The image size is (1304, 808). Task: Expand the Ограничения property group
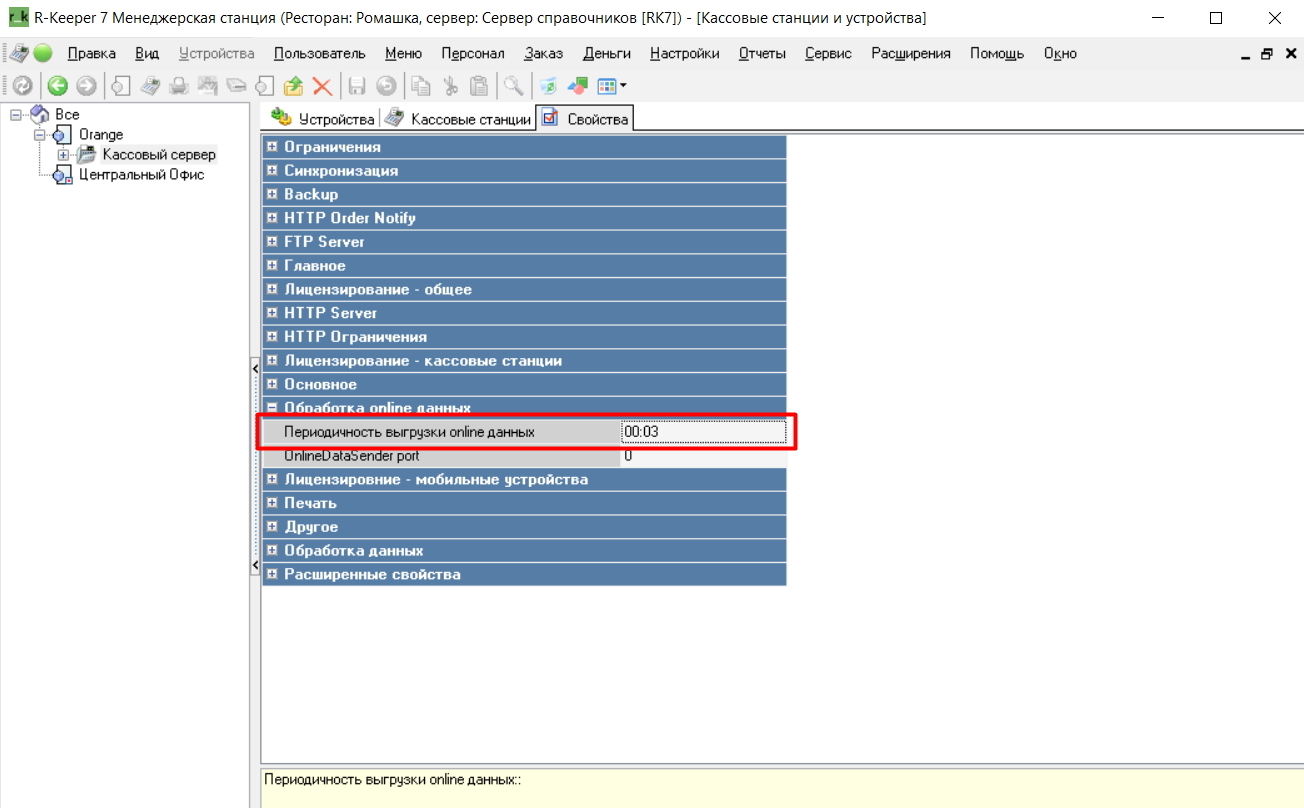[x=272, y=147]
